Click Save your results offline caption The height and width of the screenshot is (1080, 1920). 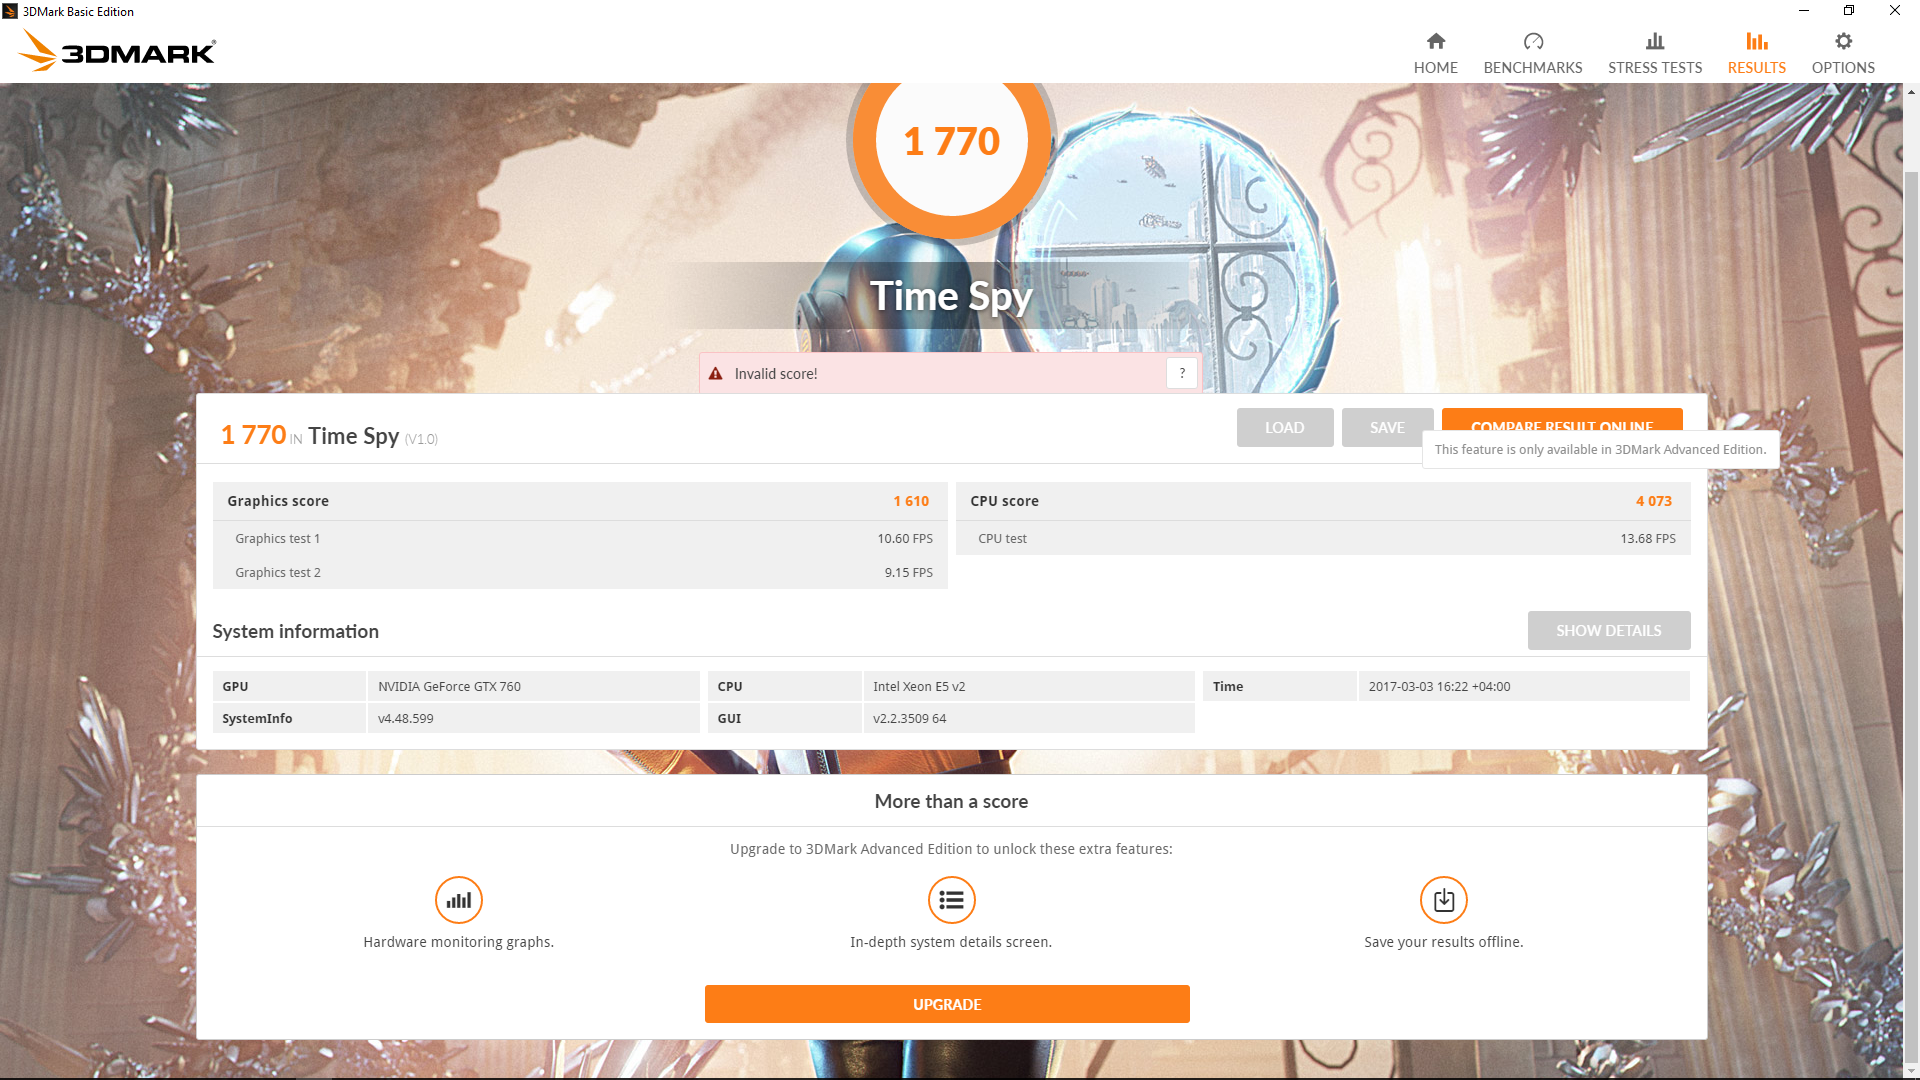tap(1444, 942)
